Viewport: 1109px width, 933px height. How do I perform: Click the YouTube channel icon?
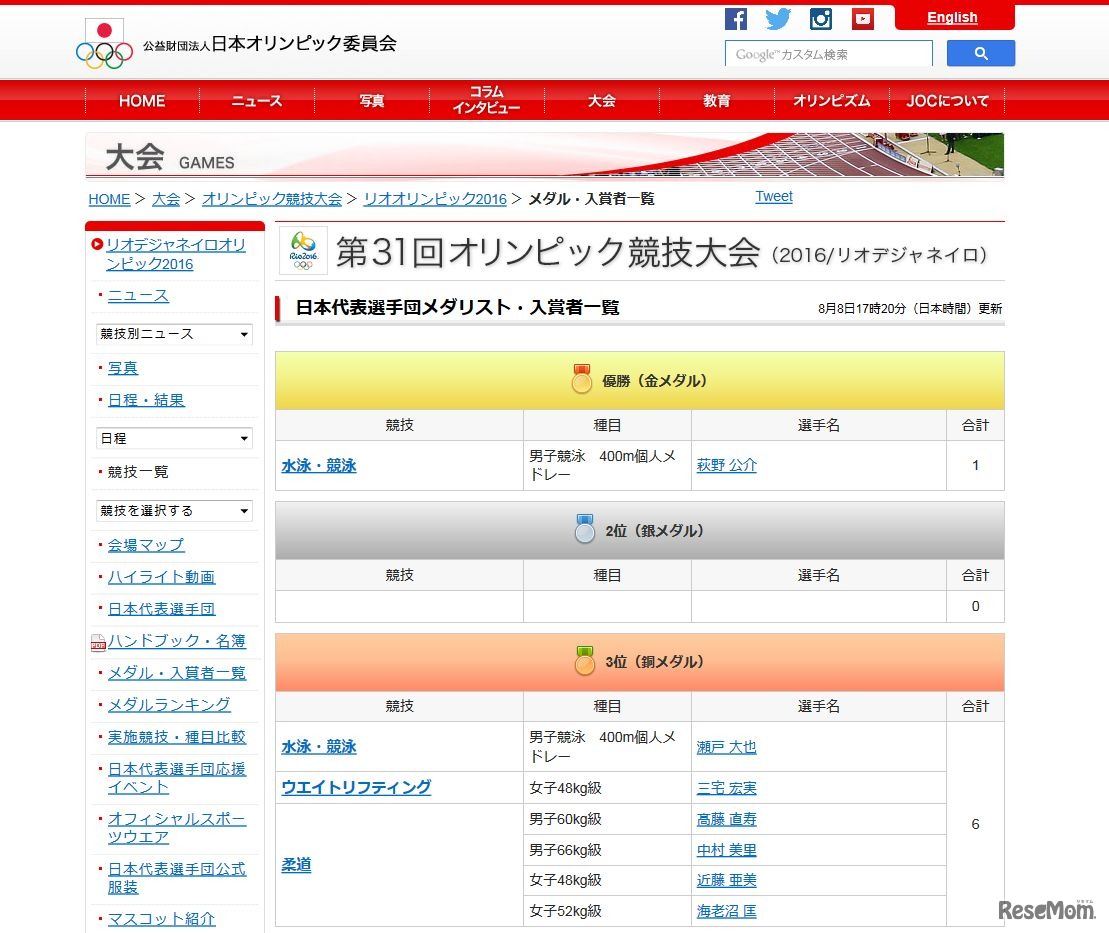click(x=862, y=18)
